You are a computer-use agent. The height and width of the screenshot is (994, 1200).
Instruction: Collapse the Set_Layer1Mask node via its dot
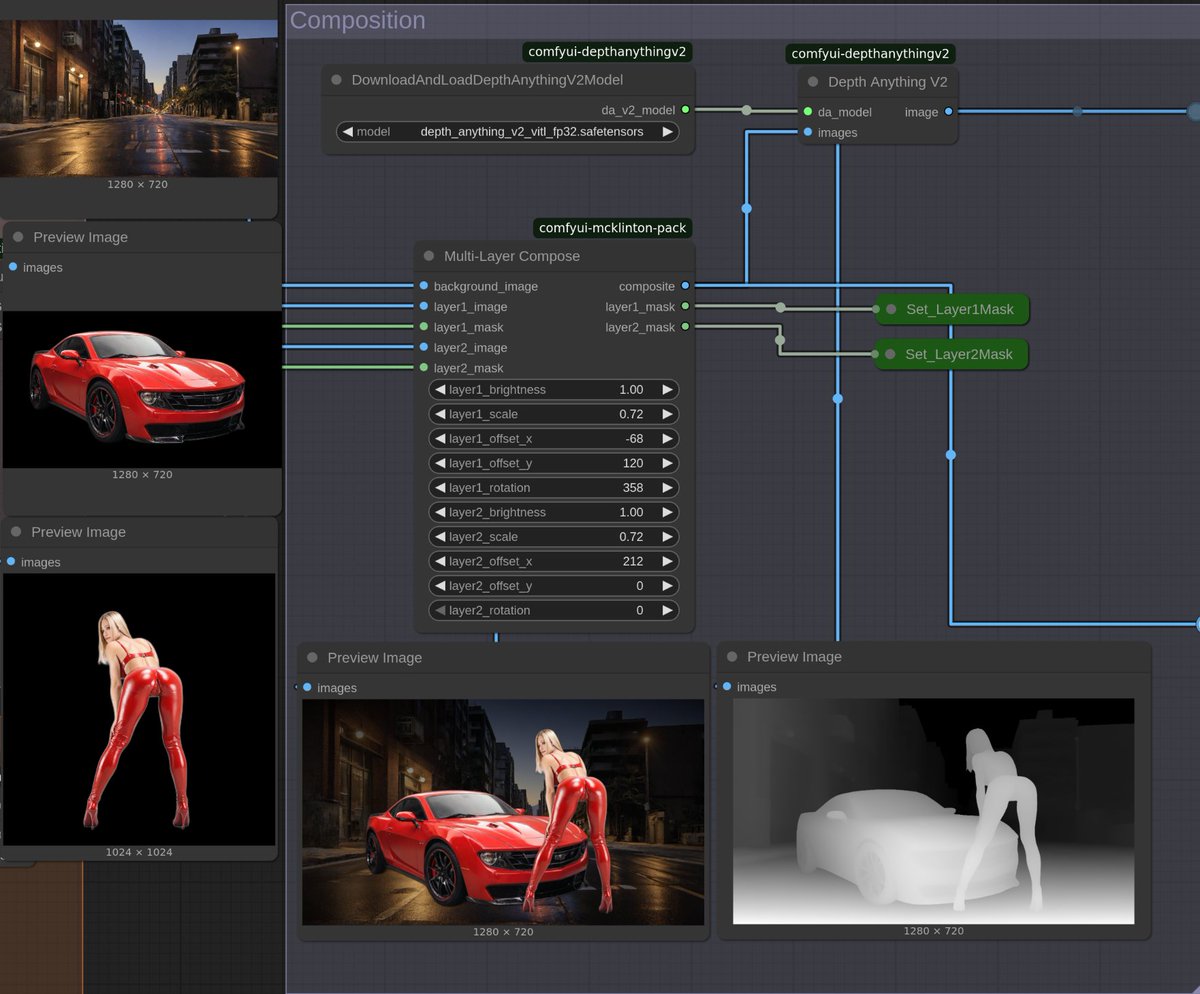click(891, 309)
